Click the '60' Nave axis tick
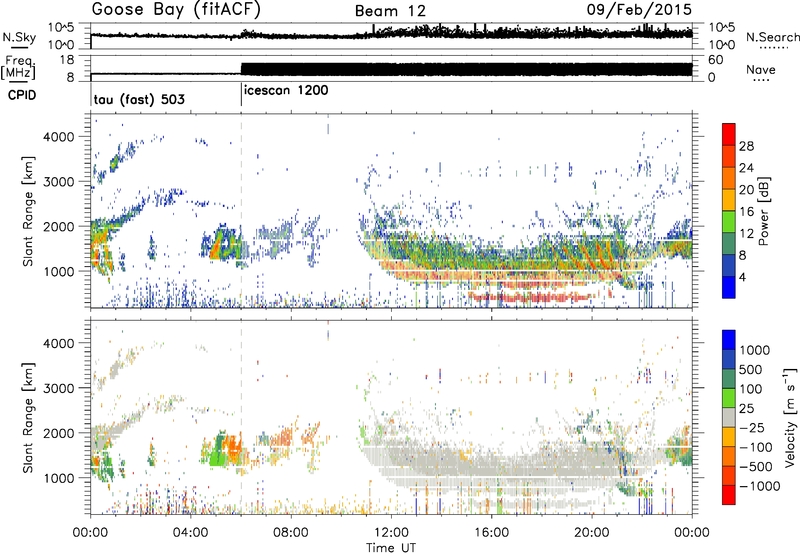 coord(715,60)
